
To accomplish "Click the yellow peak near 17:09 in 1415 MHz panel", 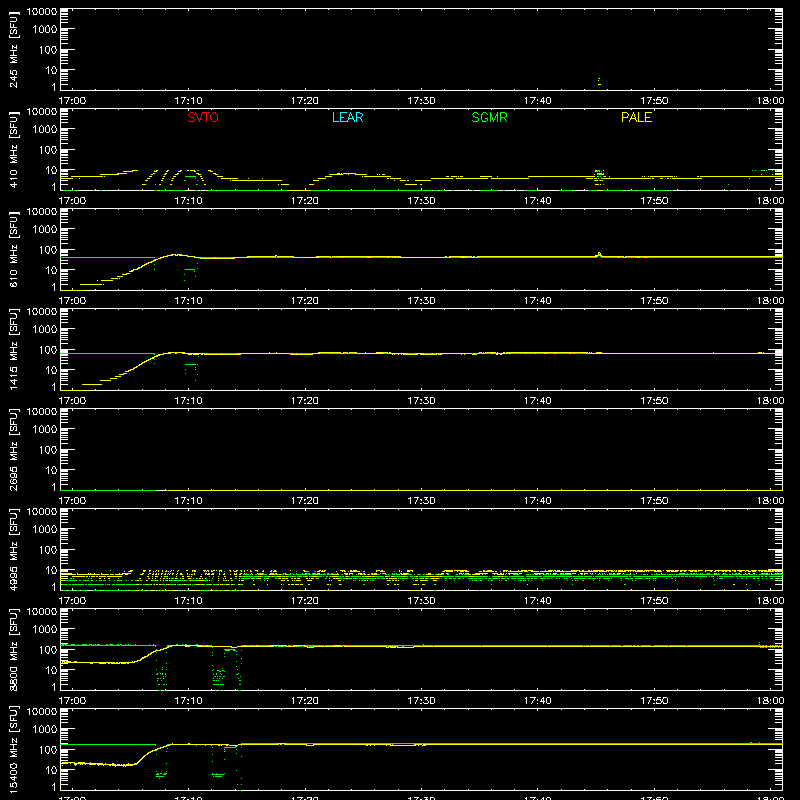I will 176,353.
